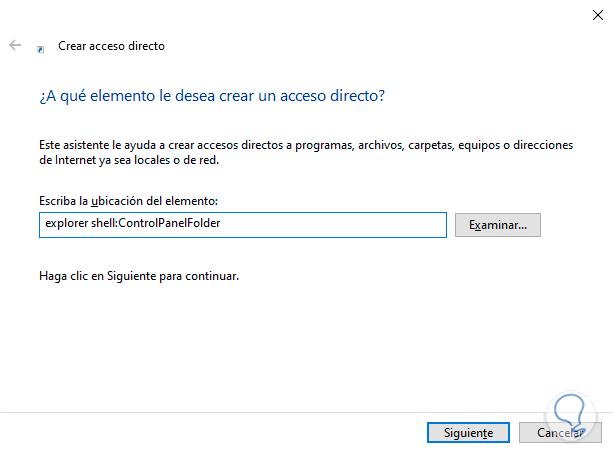Screen dimensions: 614x454
Task: Click the word "directo" in the window title
Action: [146, 46]
